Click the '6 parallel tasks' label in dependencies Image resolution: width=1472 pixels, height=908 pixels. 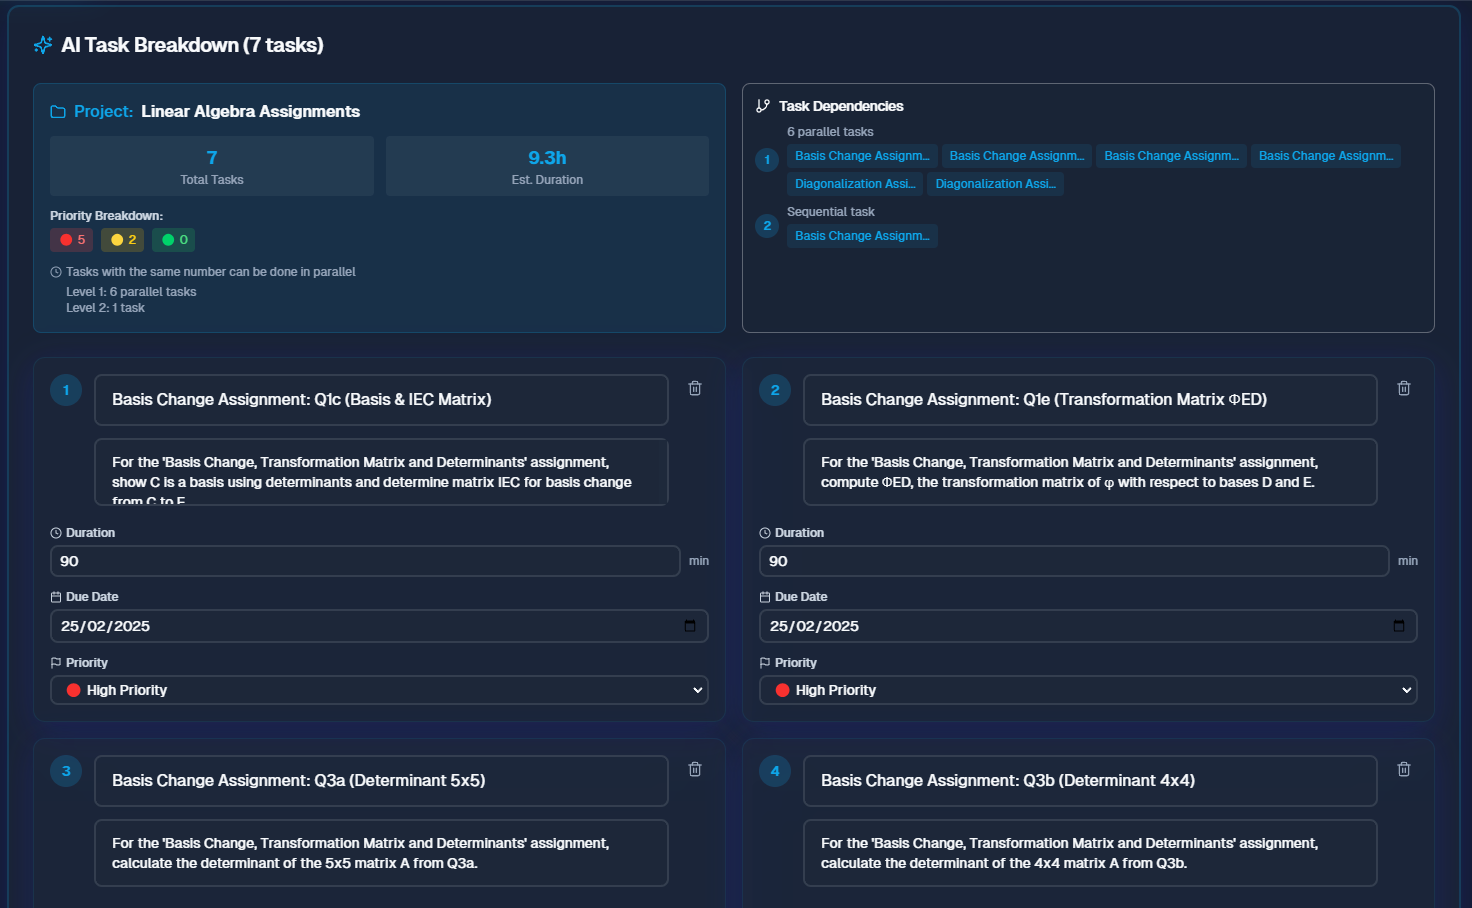(x=830, y=132)
